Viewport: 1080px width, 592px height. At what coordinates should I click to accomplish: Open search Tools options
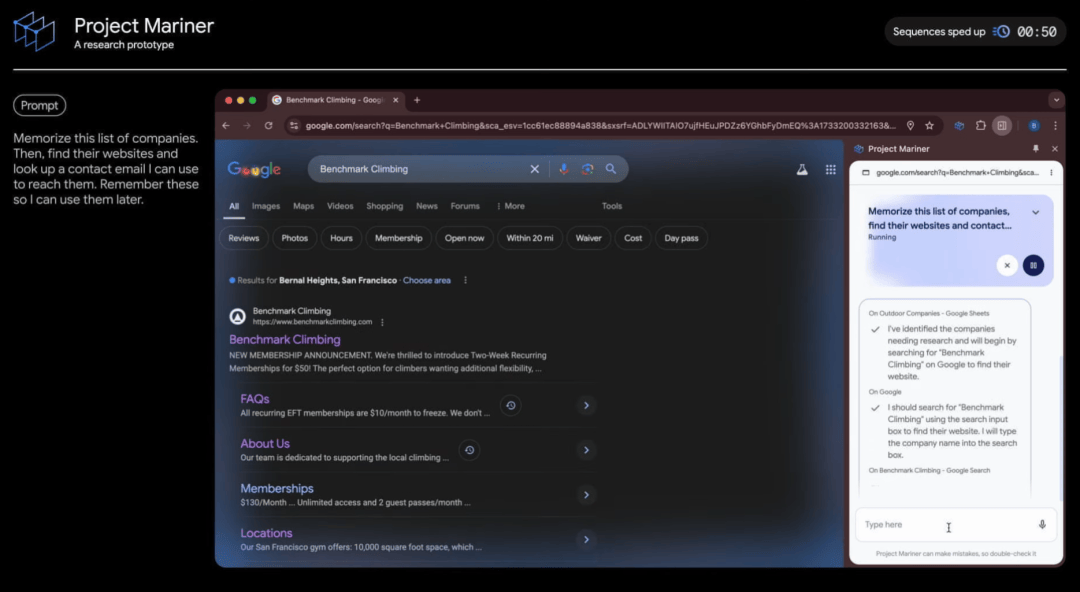click(x=612, y=206)
